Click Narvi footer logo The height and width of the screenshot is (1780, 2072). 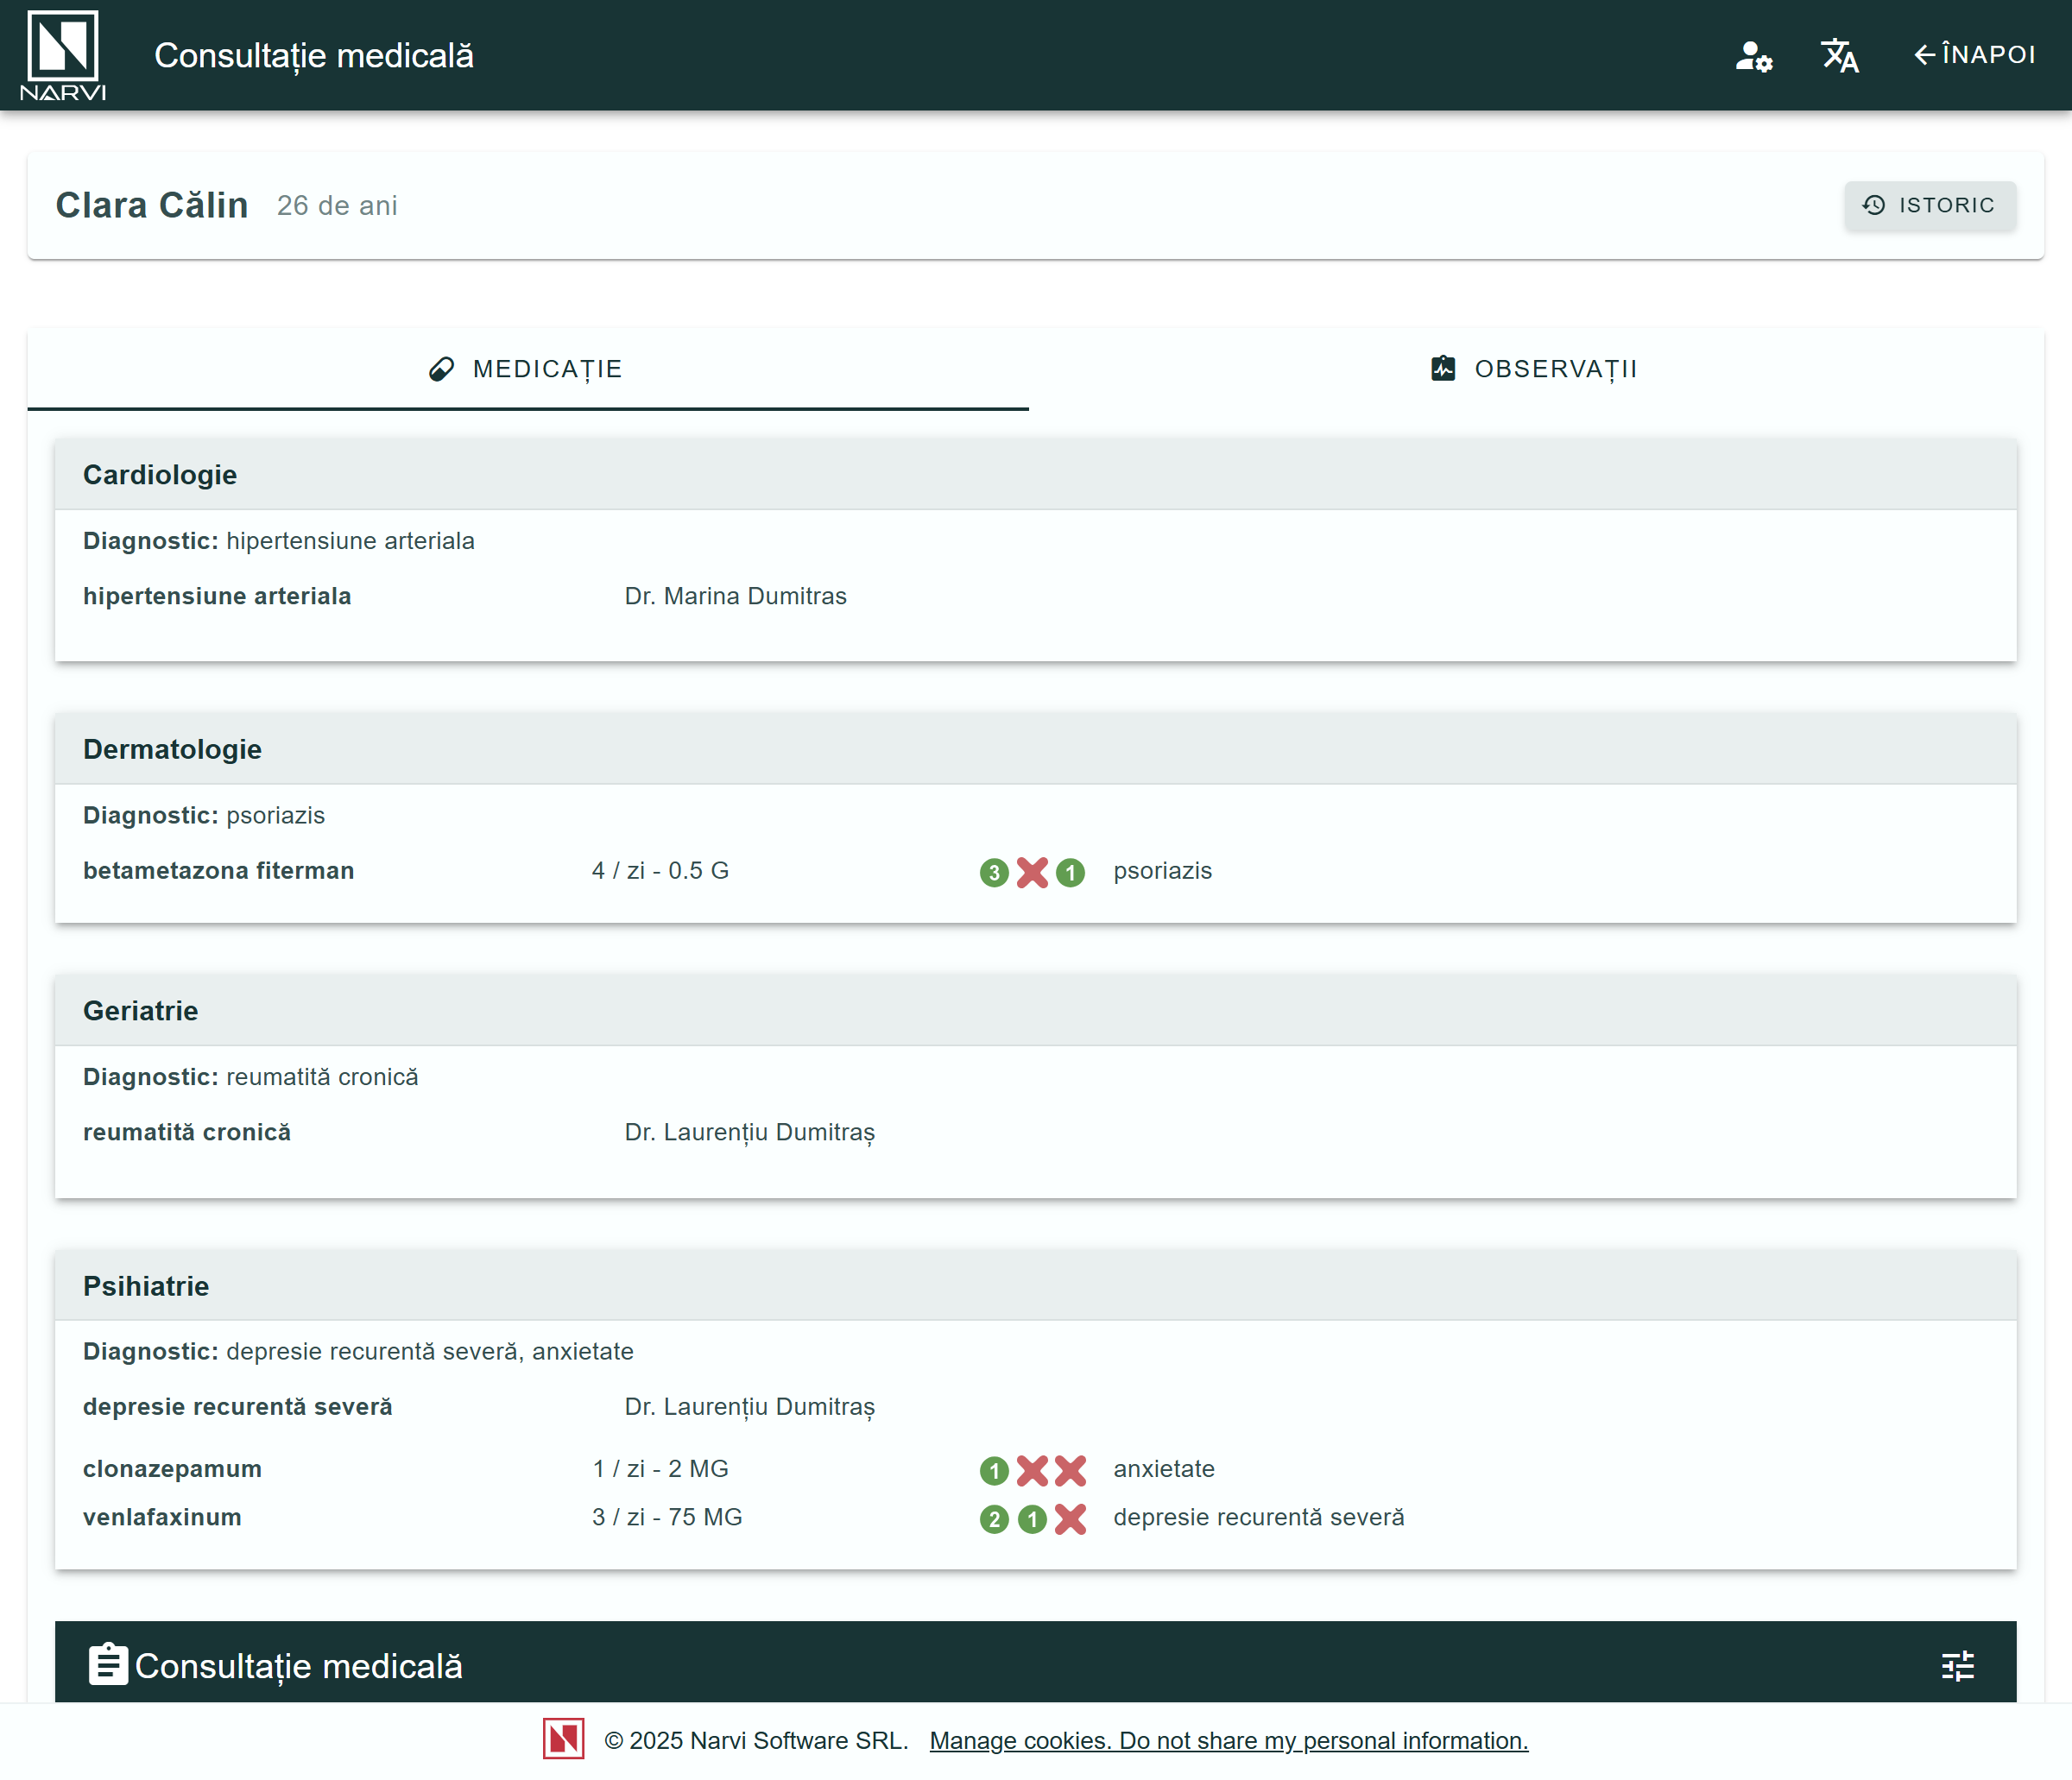click(x=564, y=1739)
